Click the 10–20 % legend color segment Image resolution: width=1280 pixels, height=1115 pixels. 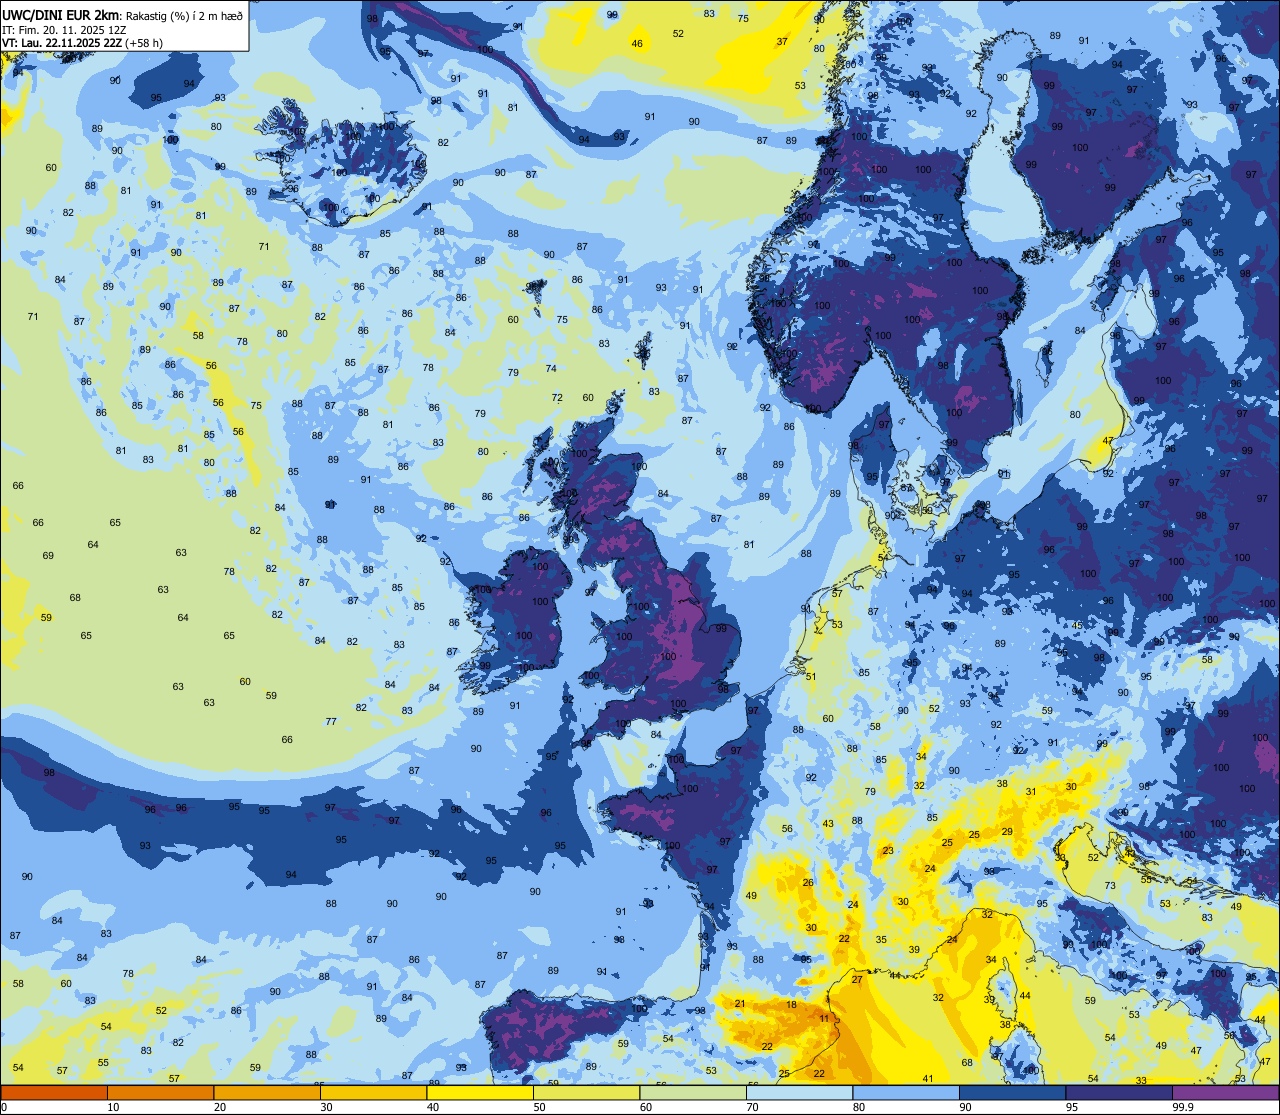160,1093
